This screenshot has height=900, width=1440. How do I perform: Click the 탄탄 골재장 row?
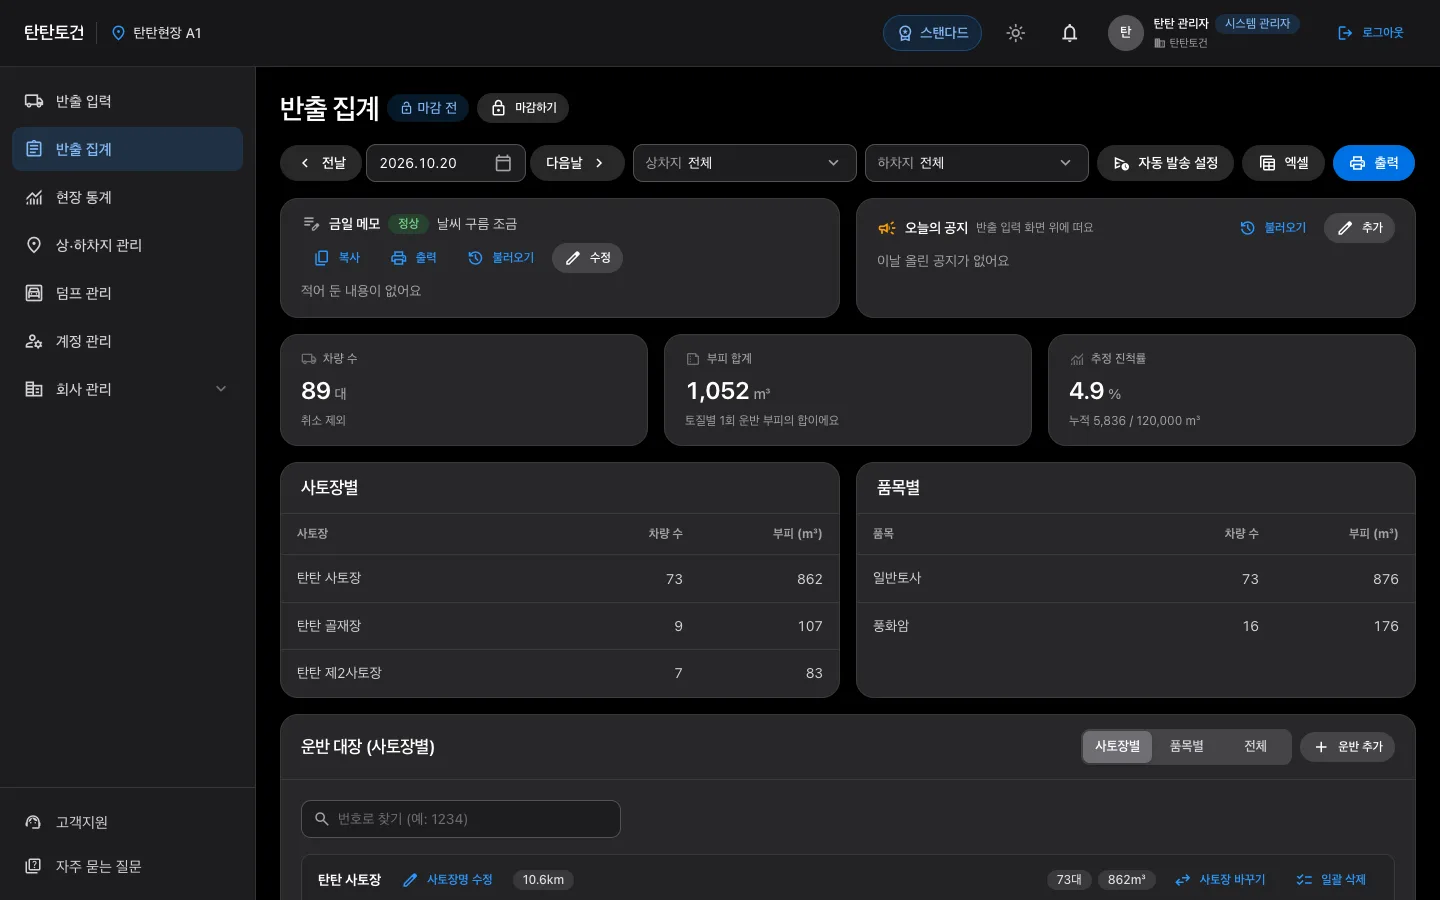coord(560,626)
